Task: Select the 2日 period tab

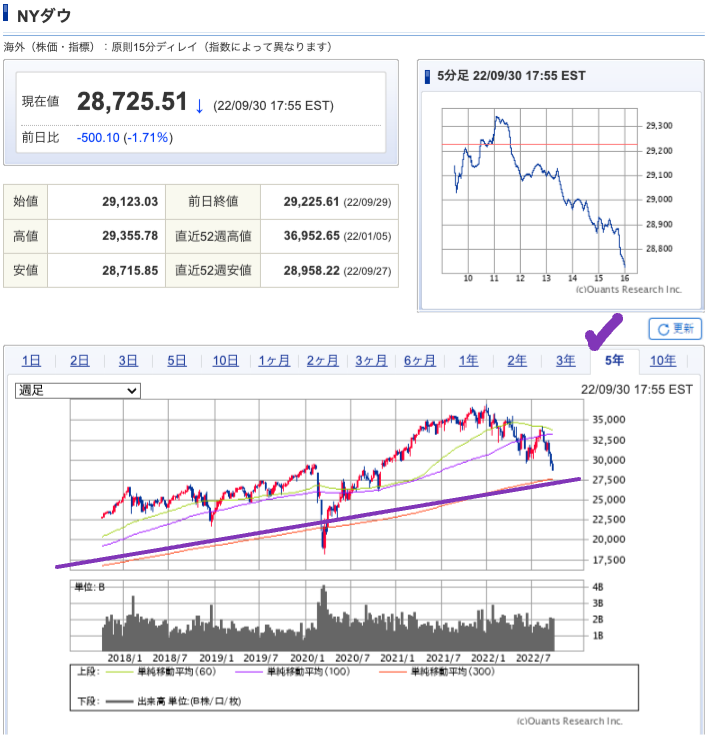Action: coord(80,360)
